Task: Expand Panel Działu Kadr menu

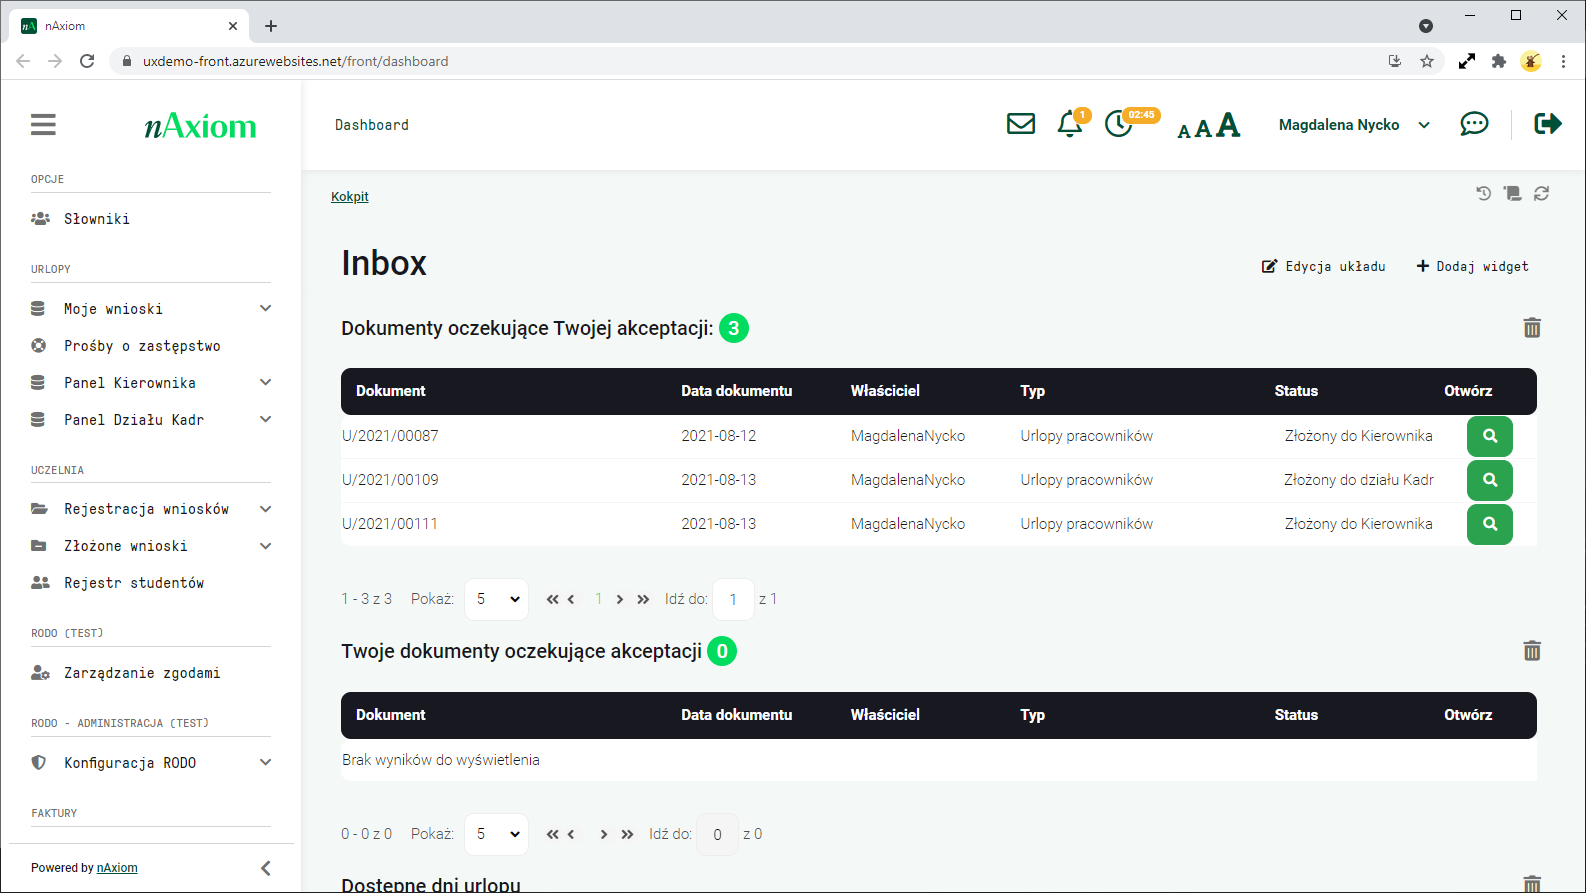Action: click(x=266, y=419)
